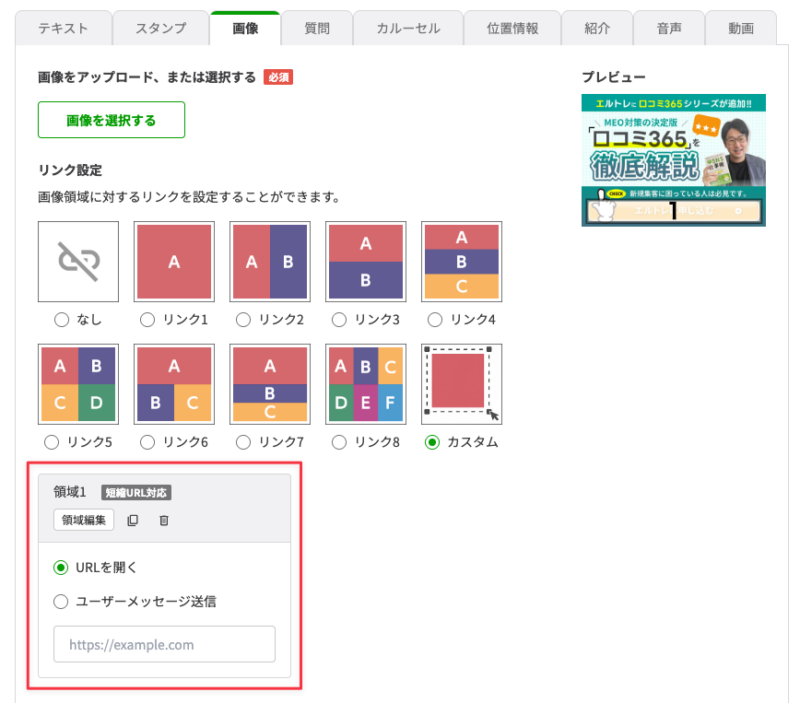This screenshot has width=800, height=703.
Task: Switch to the カルーセル tab
Action: (408, 29)
